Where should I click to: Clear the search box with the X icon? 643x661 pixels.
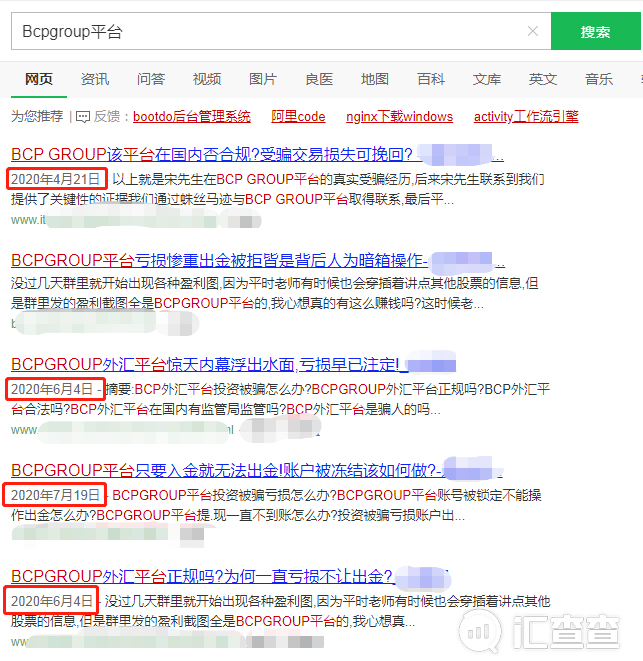[533, 31]
